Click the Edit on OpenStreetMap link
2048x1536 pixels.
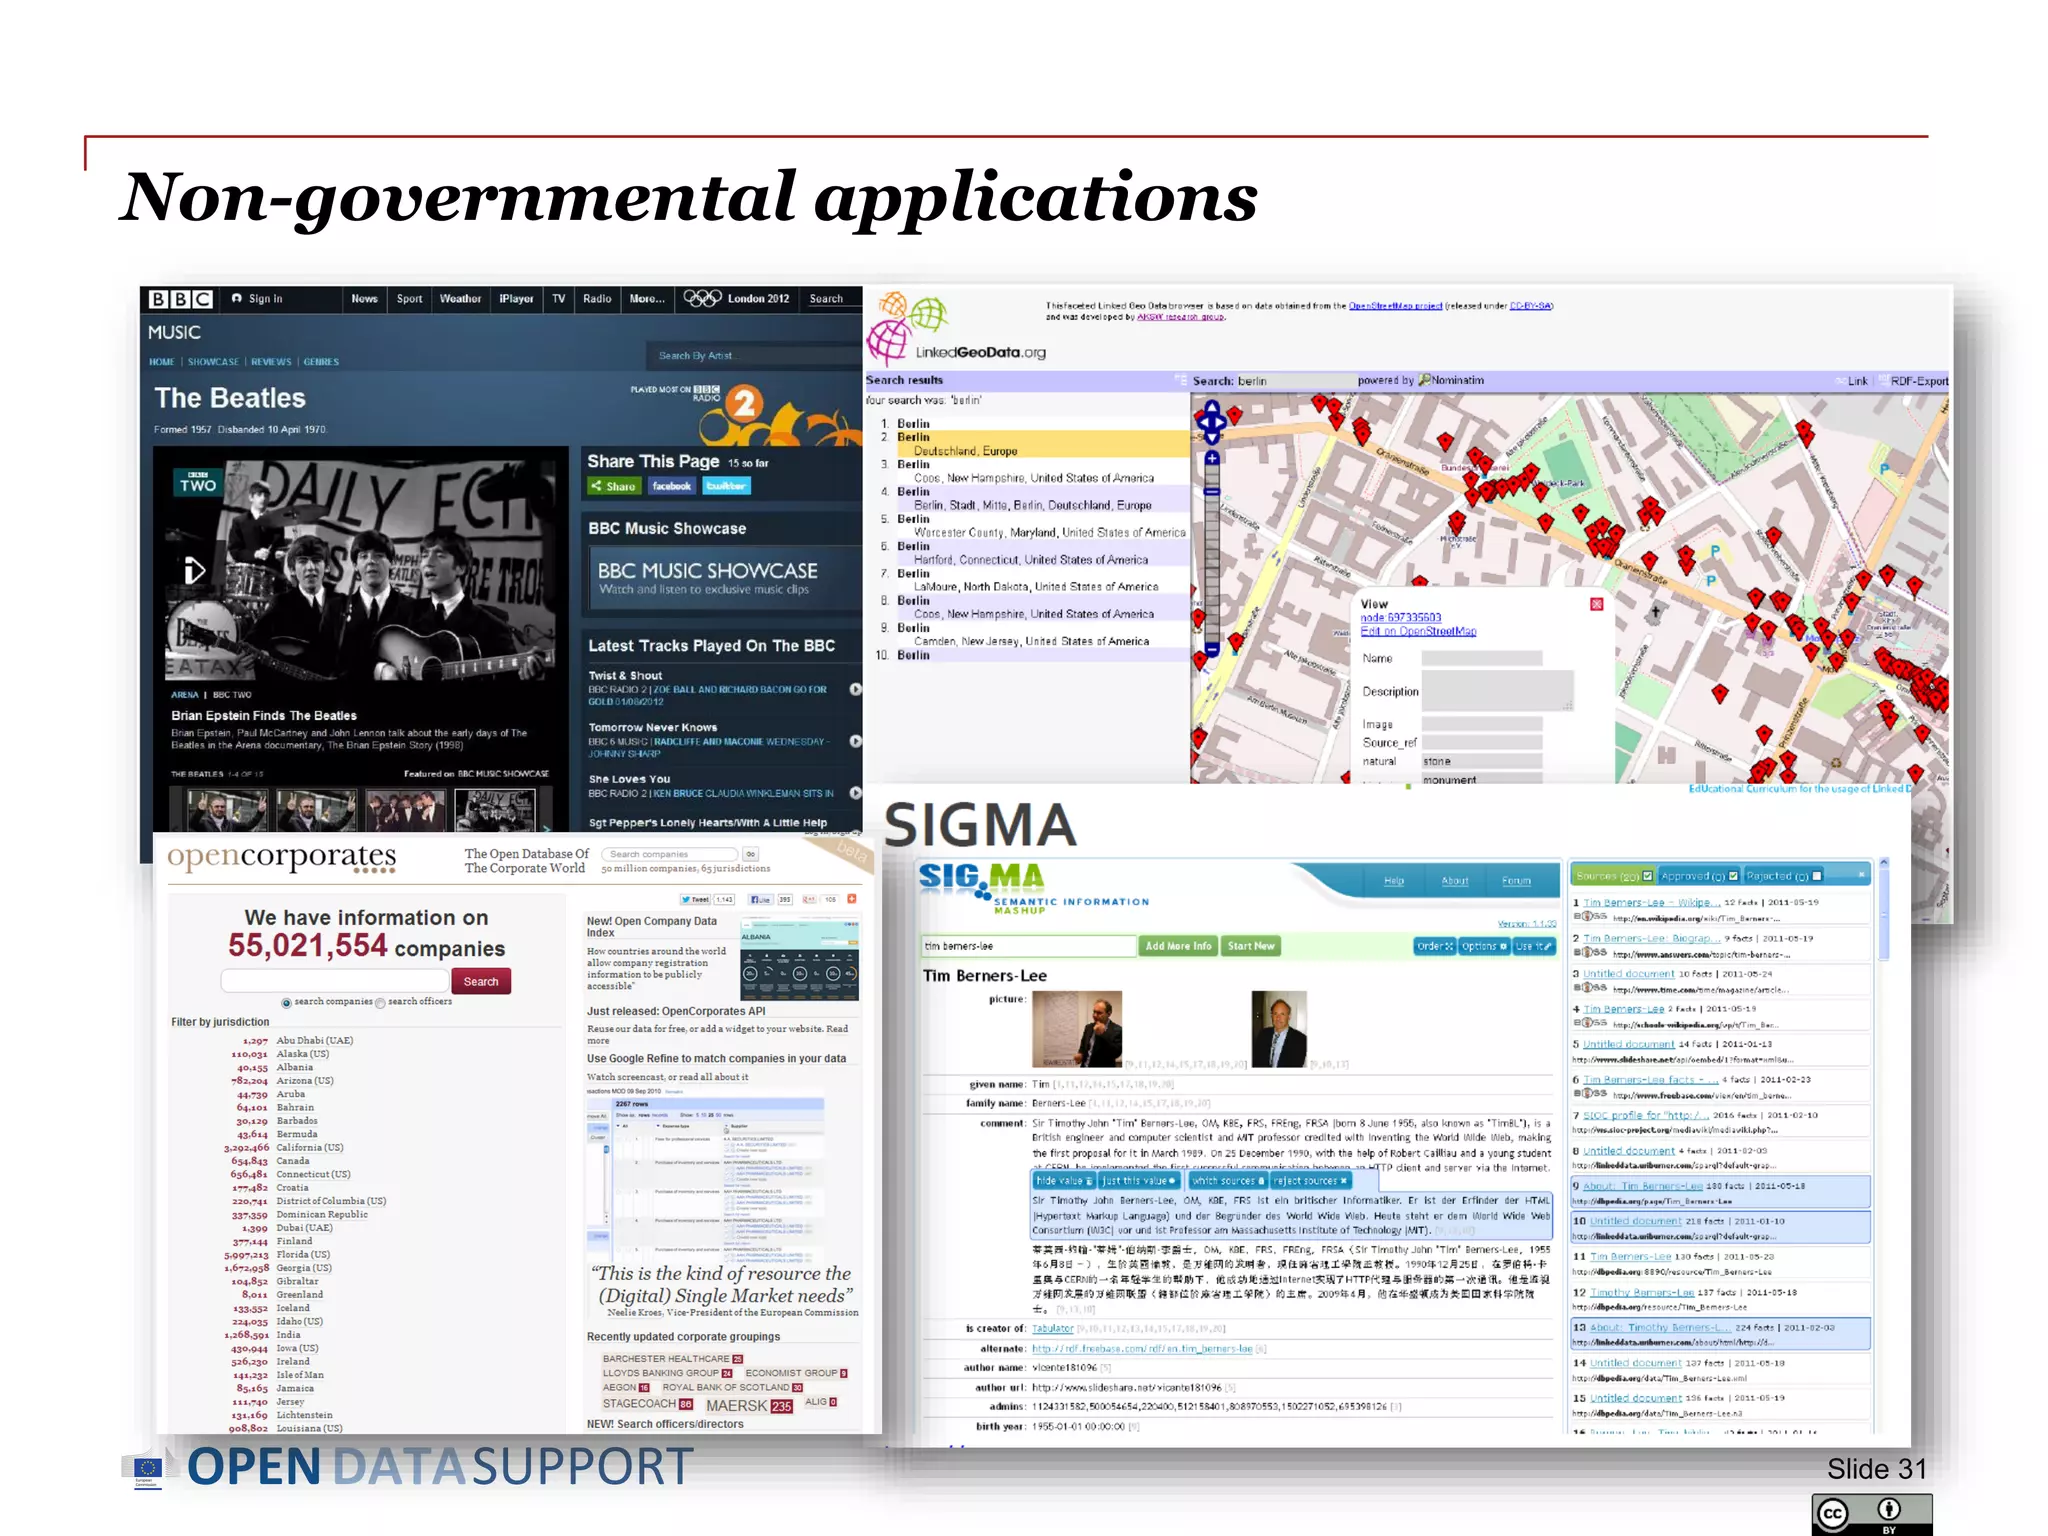tap(1418, 631)
